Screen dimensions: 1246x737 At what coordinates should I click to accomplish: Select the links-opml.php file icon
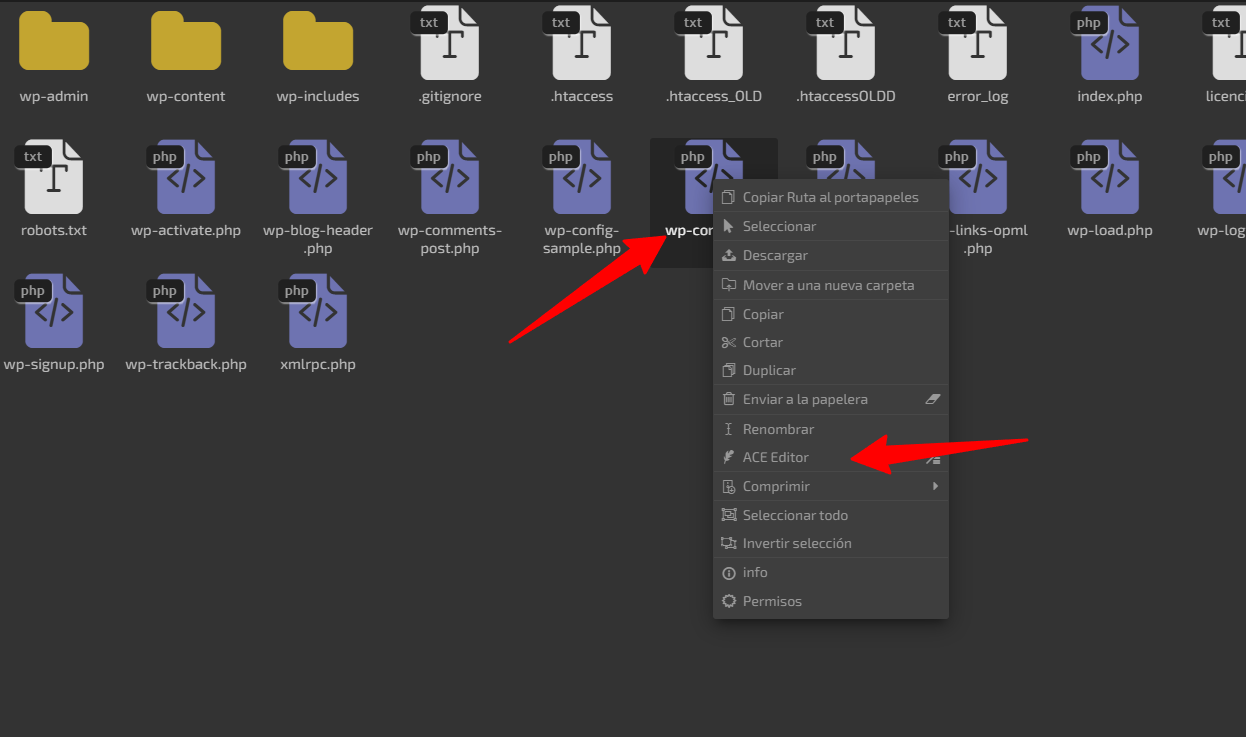(977, 177)
